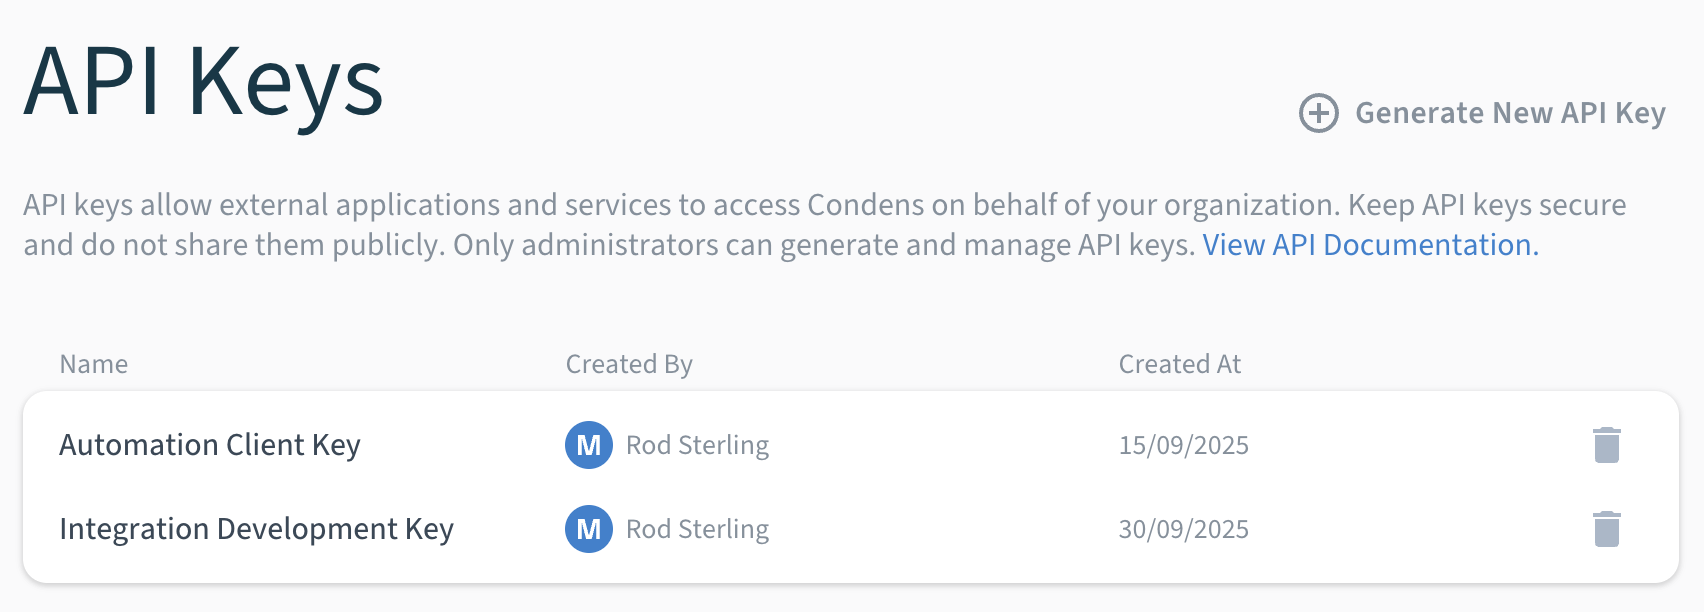
Task: Click the Name column header
Action: 94,364
